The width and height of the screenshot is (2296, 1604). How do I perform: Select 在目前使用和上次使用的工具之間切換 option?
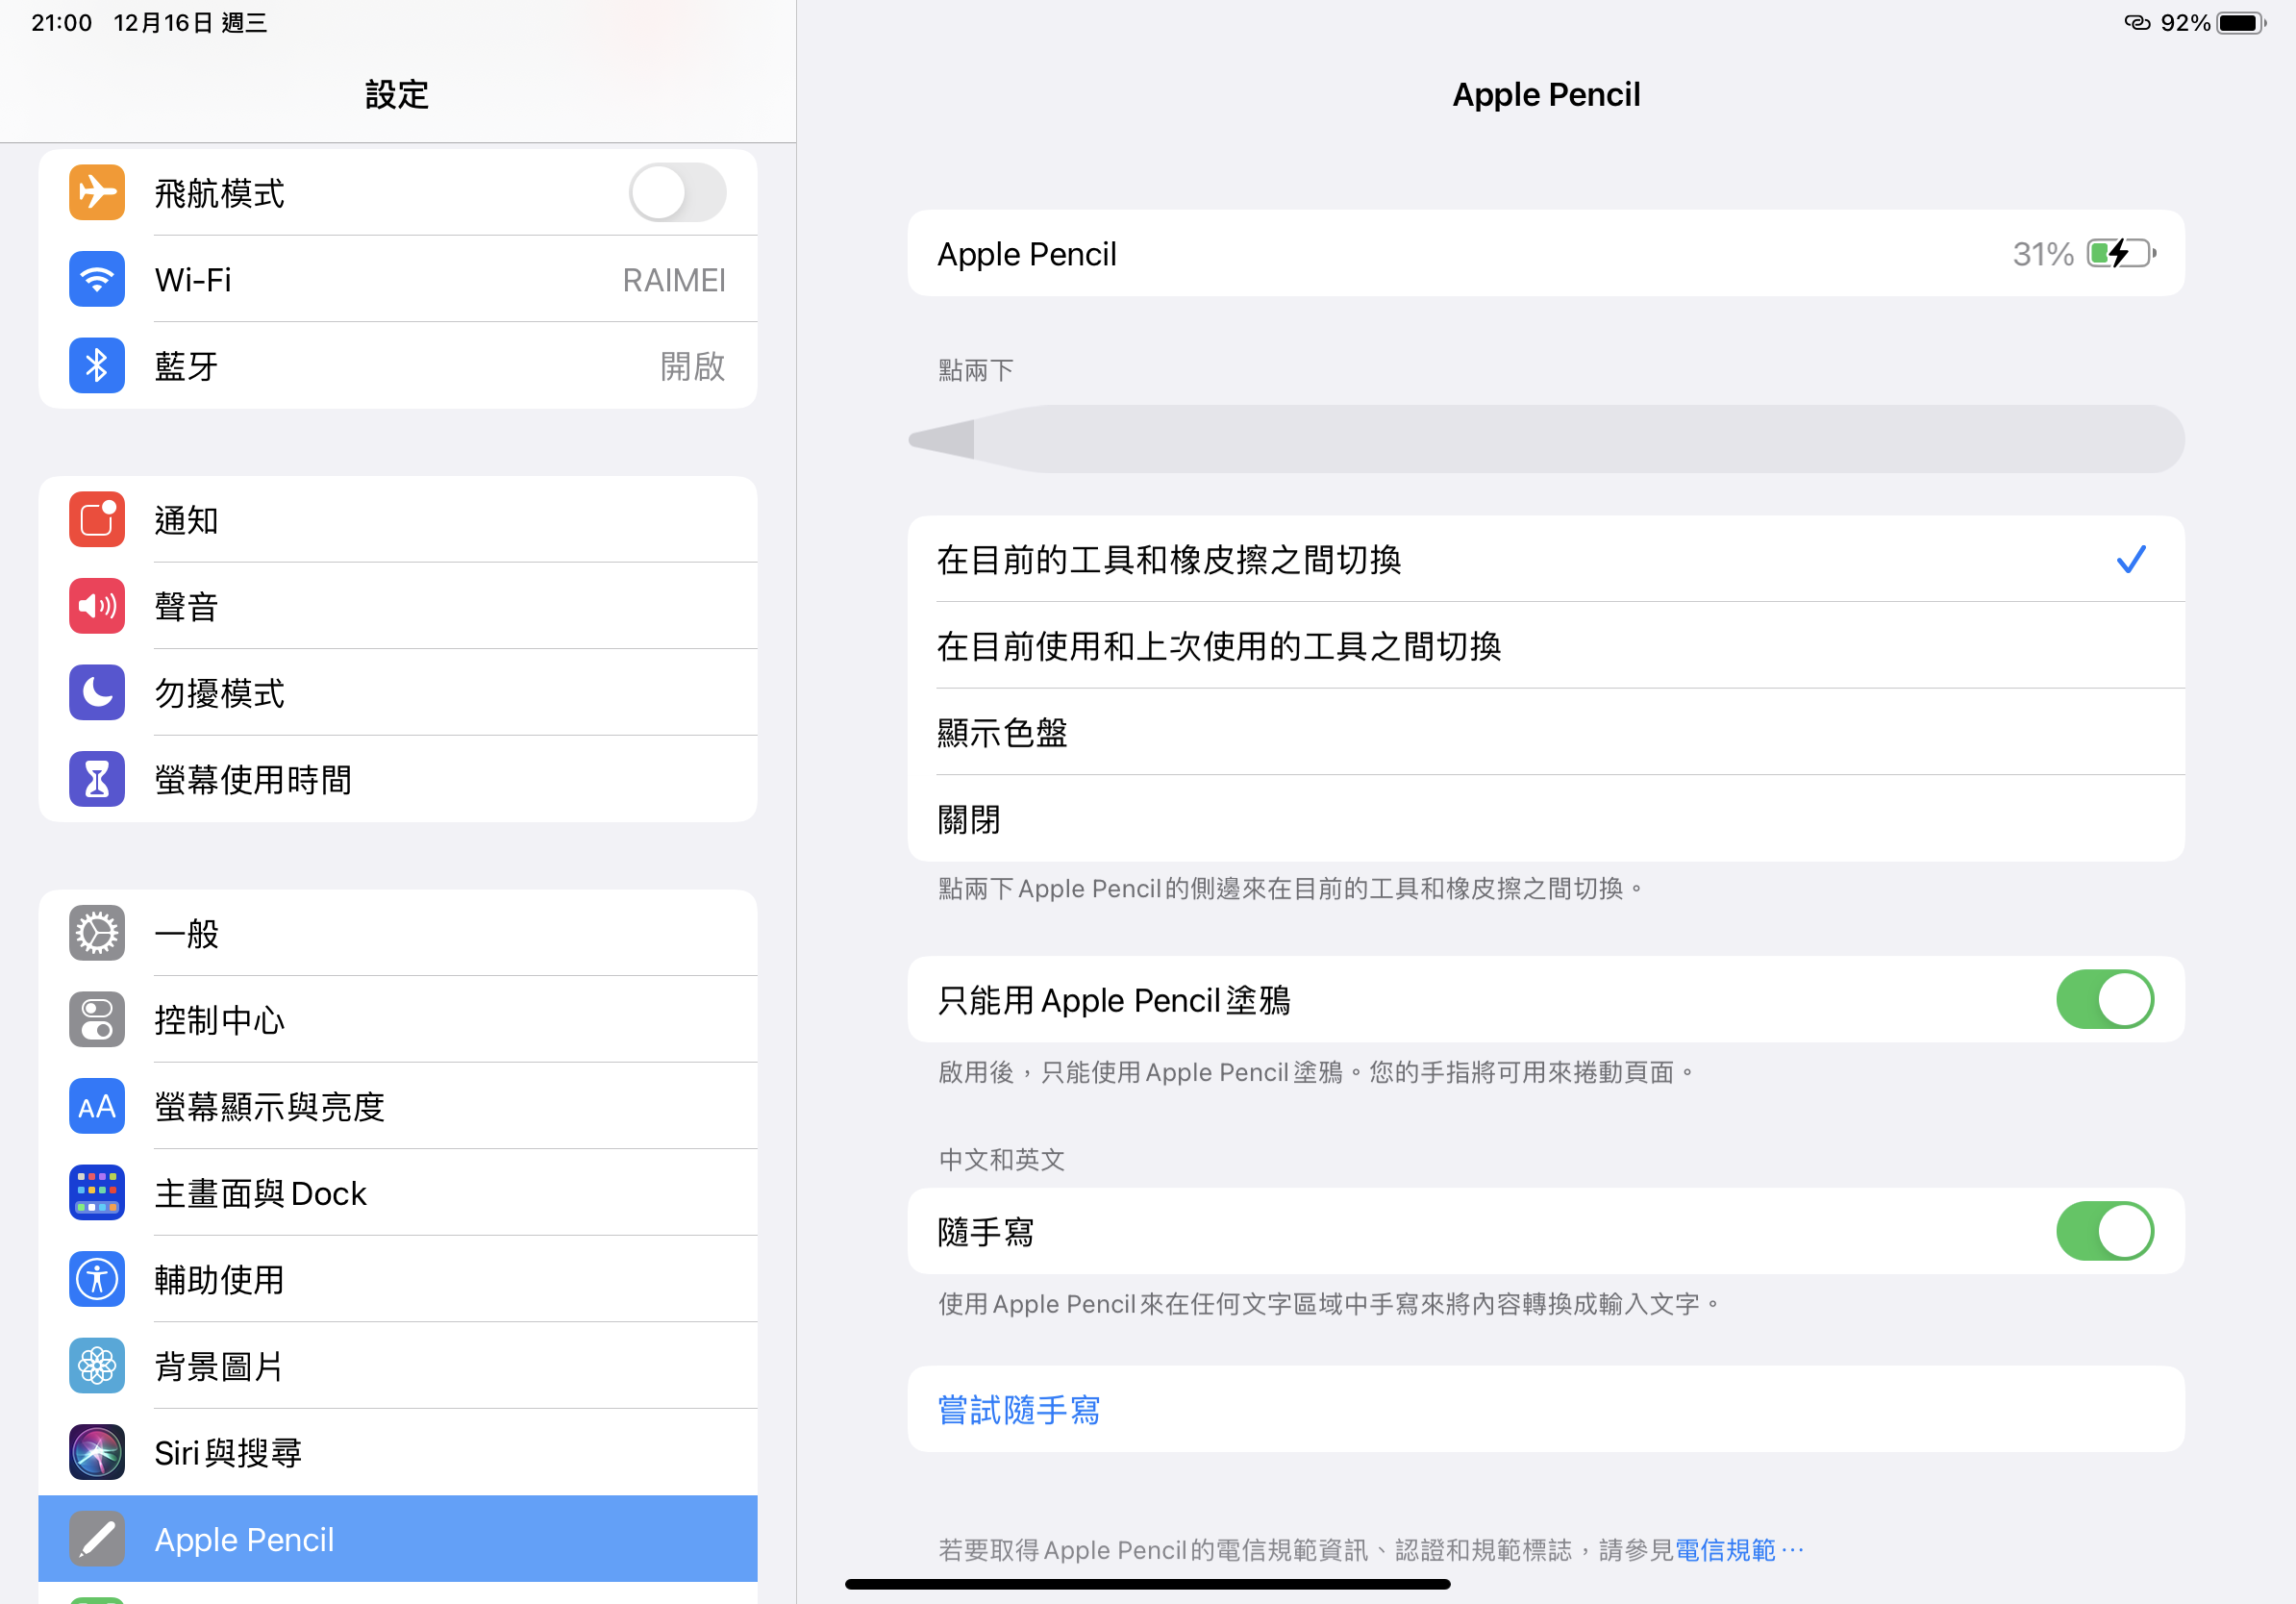coord(1545,645)
